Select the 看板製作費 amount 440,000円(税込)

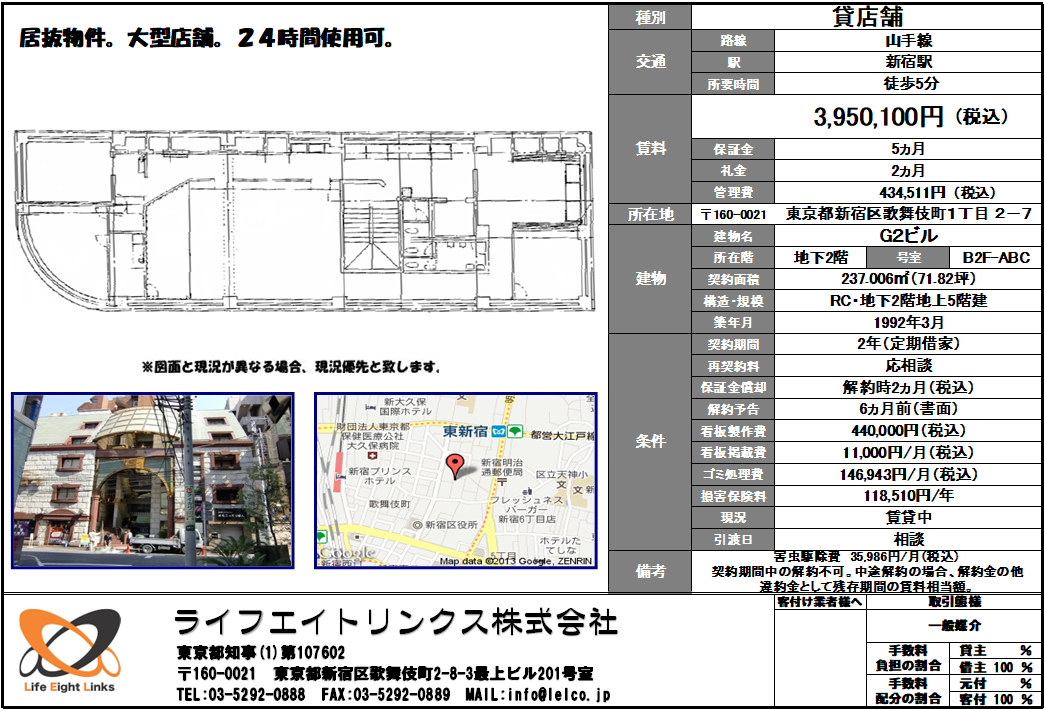point(908,431)
